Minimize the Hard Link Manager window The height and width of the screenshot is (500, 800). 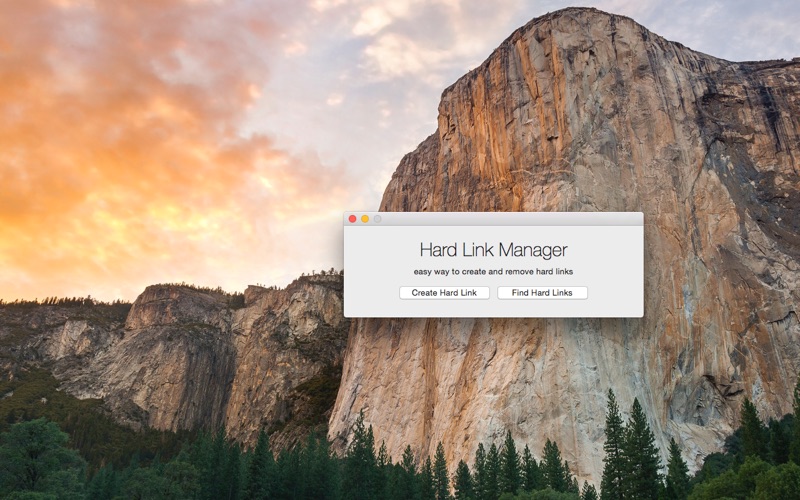coord(365,219)
